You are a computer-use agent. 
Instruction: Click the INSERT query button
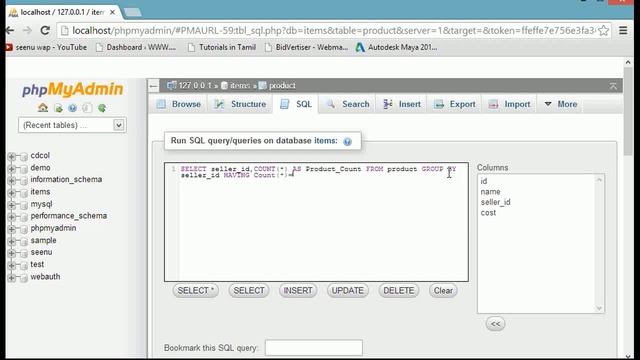pos(298,291)
